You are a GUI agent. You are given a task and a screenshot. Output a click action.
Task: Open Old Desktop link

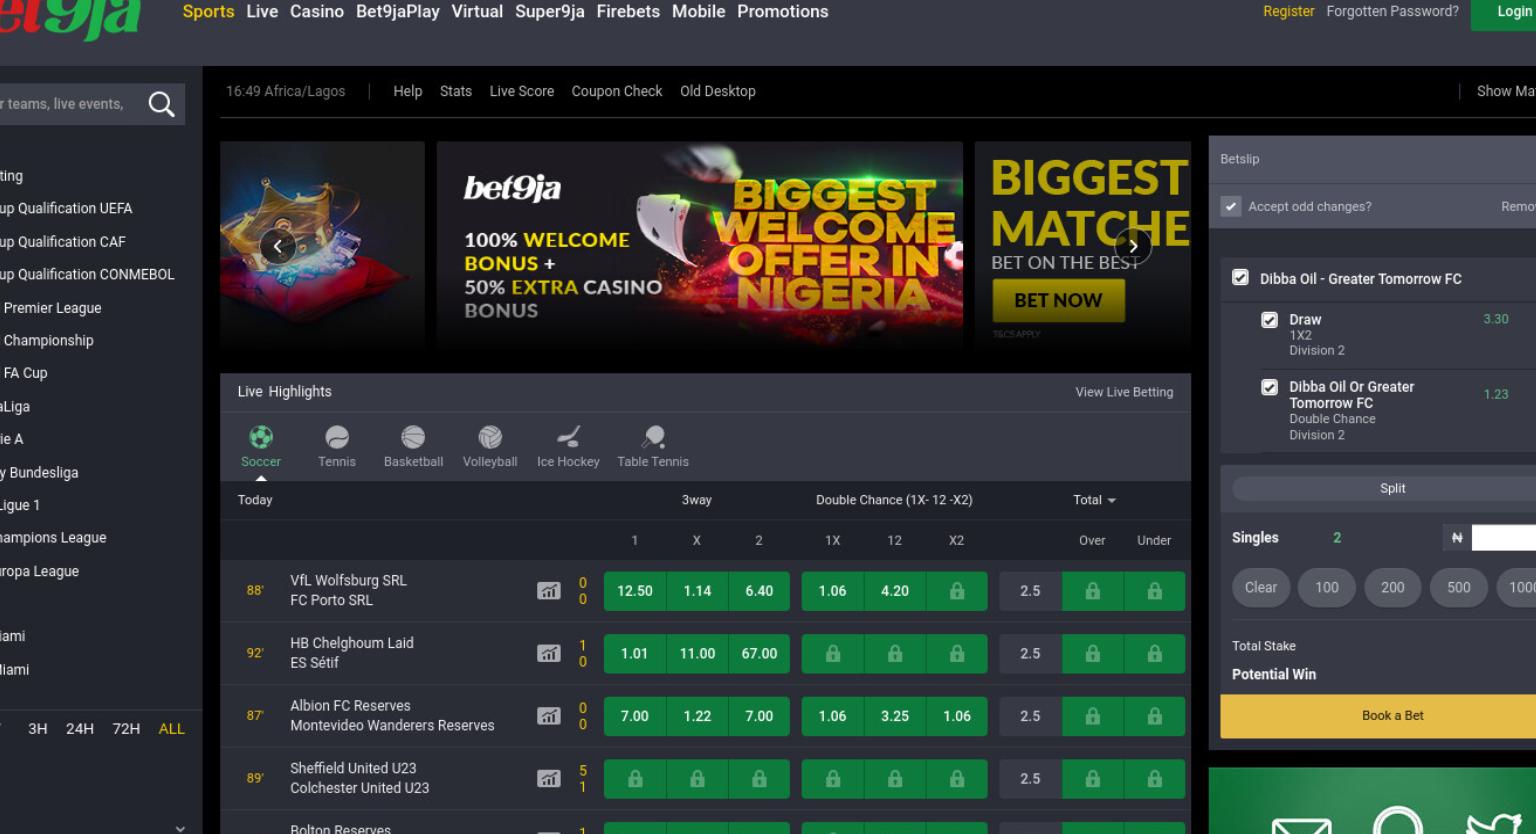(x=718, y=91)
